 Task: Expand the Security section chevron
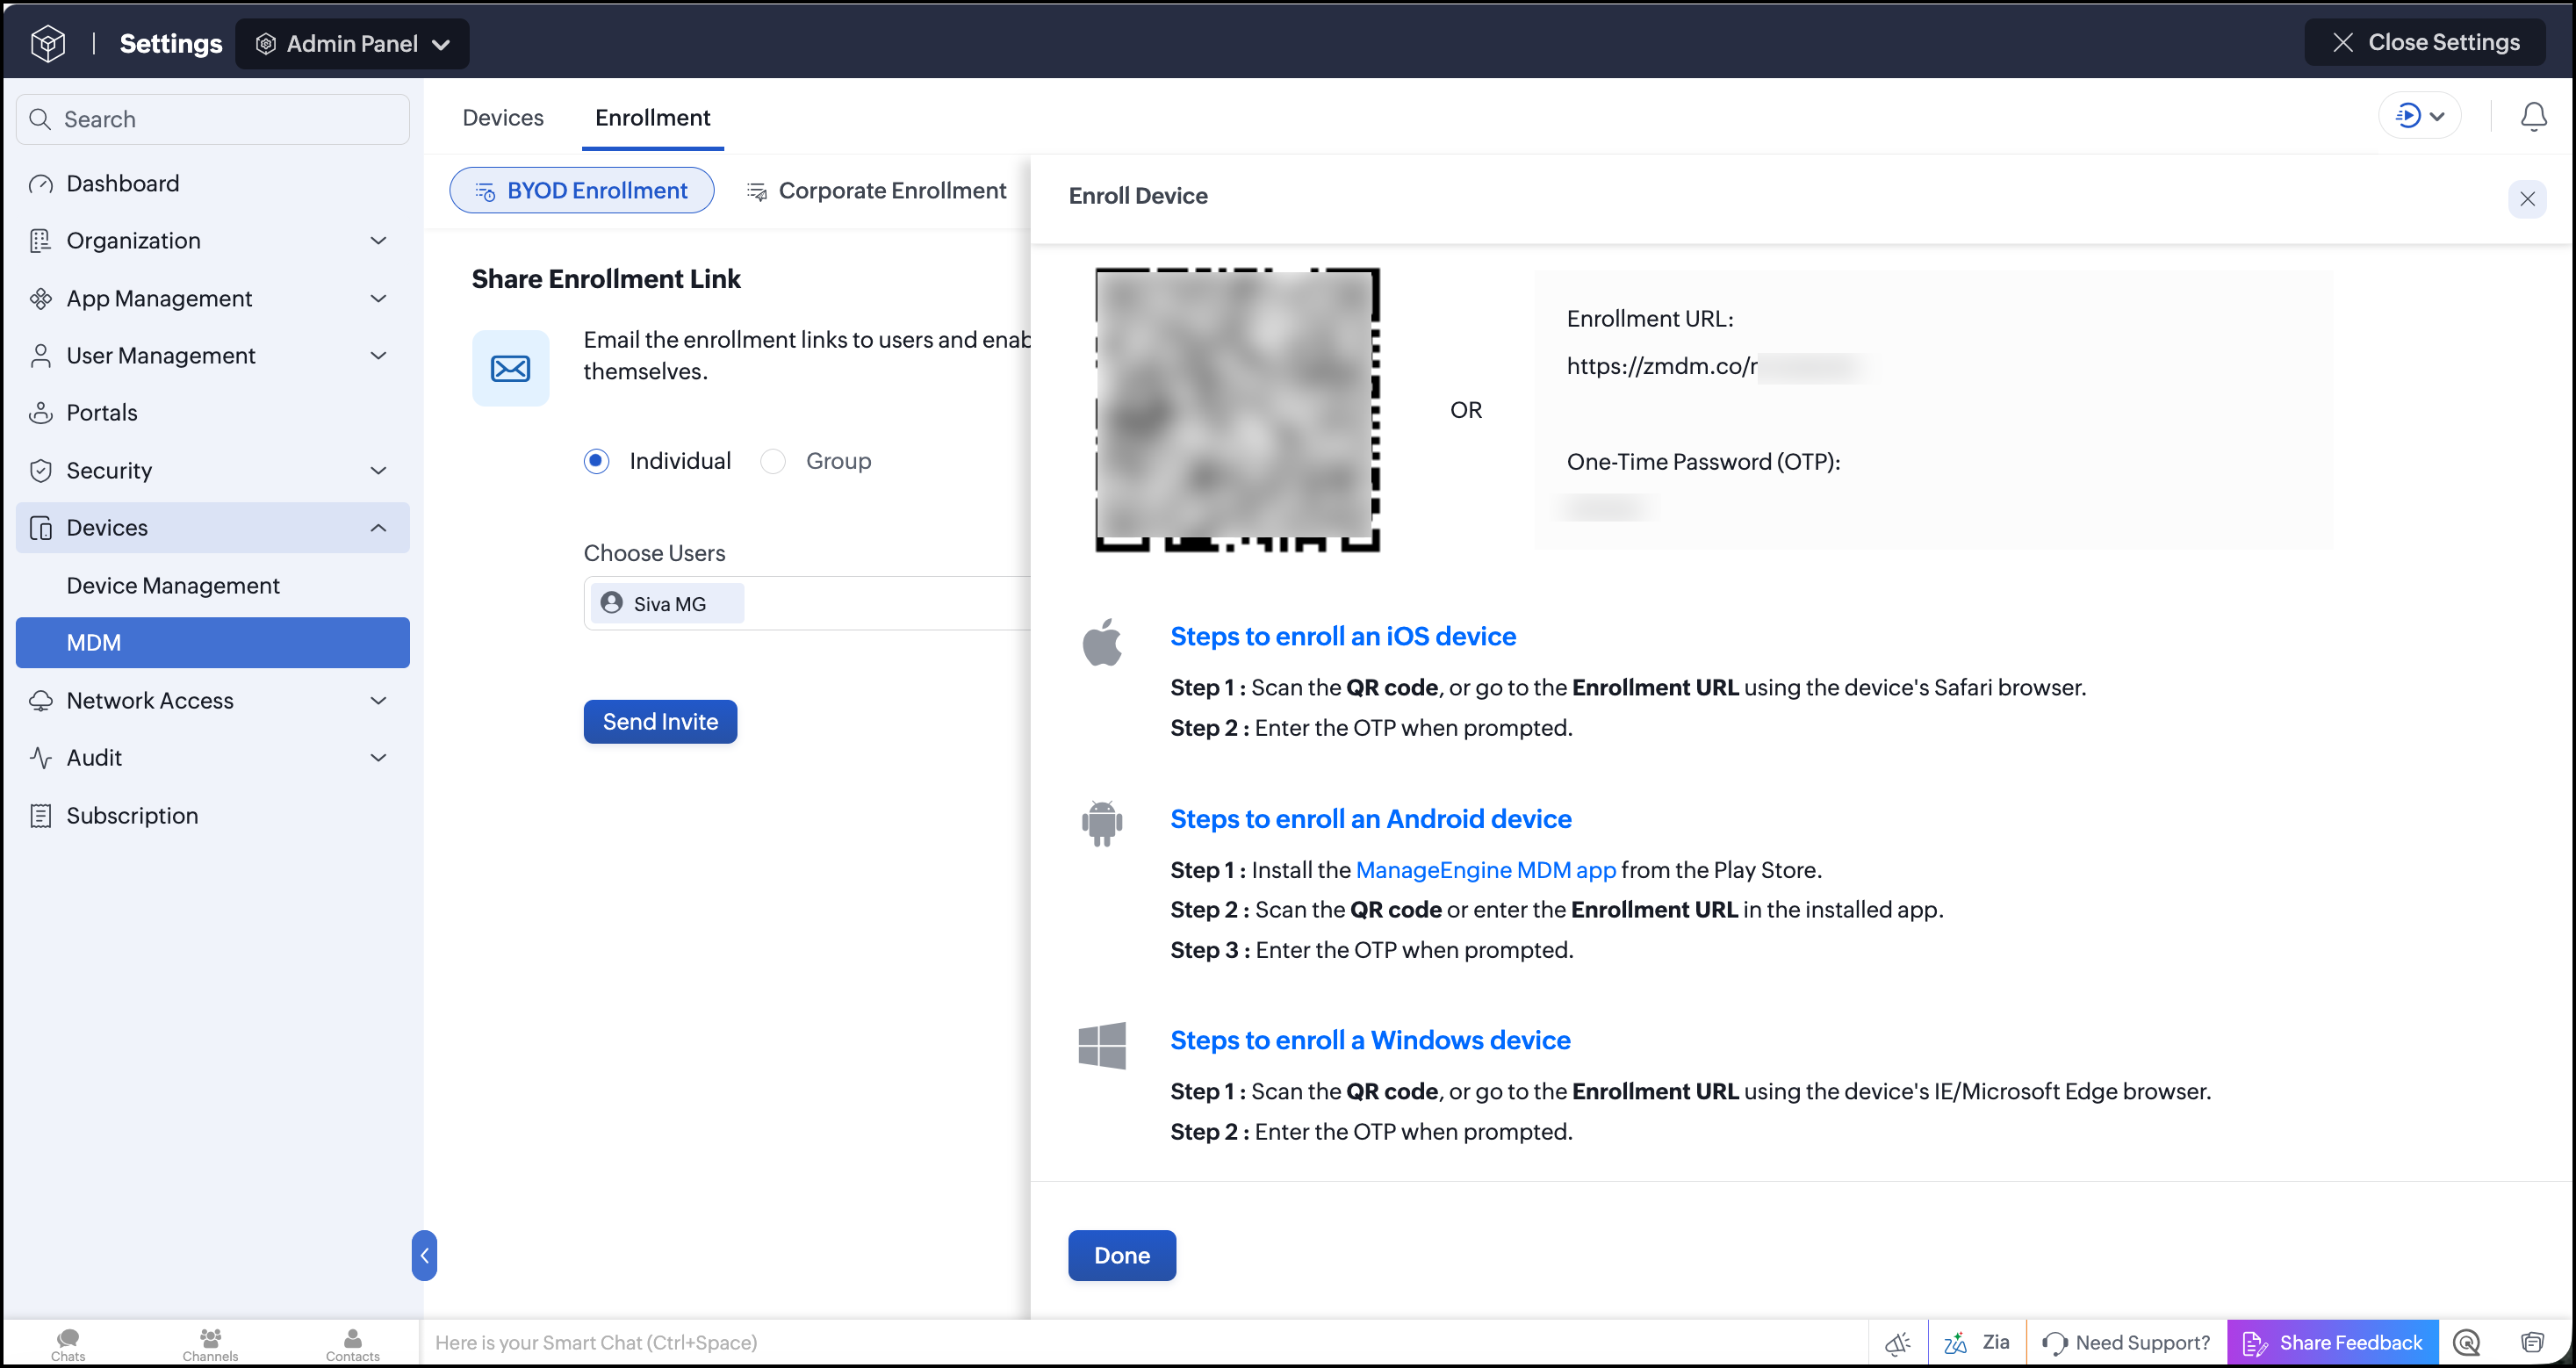pos(378,470)
